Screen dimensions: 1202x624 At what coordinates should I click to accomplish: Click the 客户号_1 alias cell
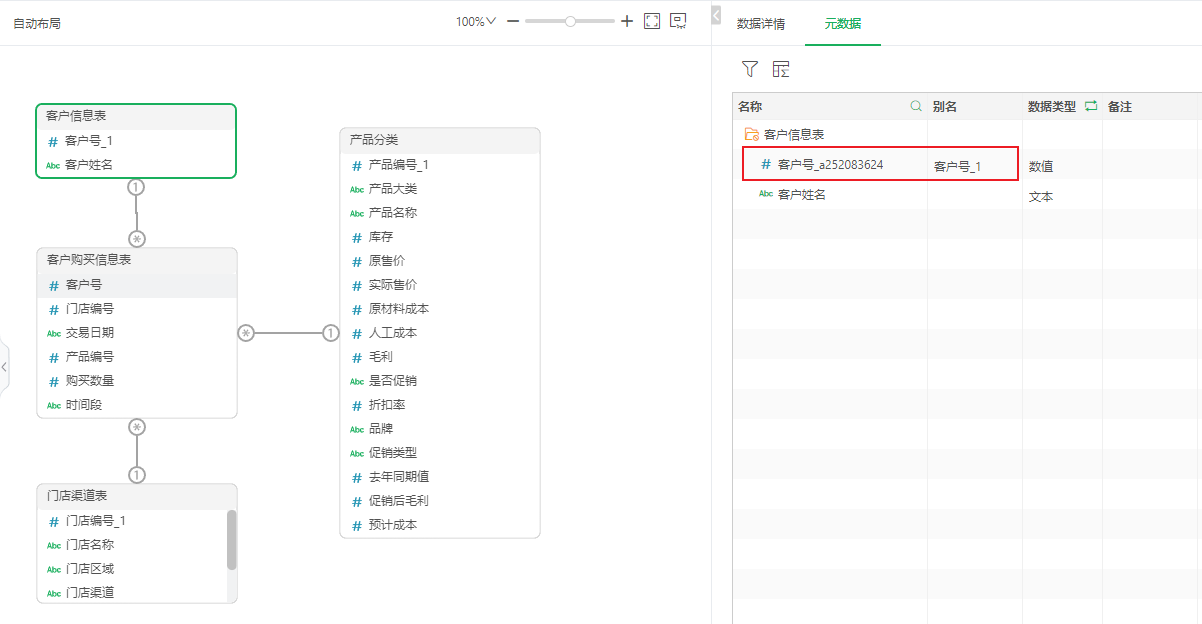pos(957,166)
